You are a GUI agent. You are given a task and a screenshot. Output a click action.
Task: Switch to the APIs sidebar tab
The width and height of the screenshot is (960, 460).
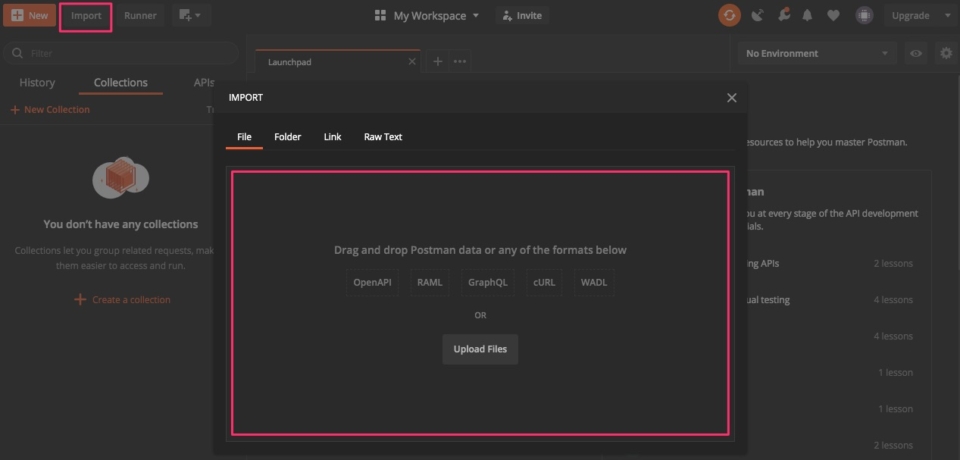[x=204, y=83]
